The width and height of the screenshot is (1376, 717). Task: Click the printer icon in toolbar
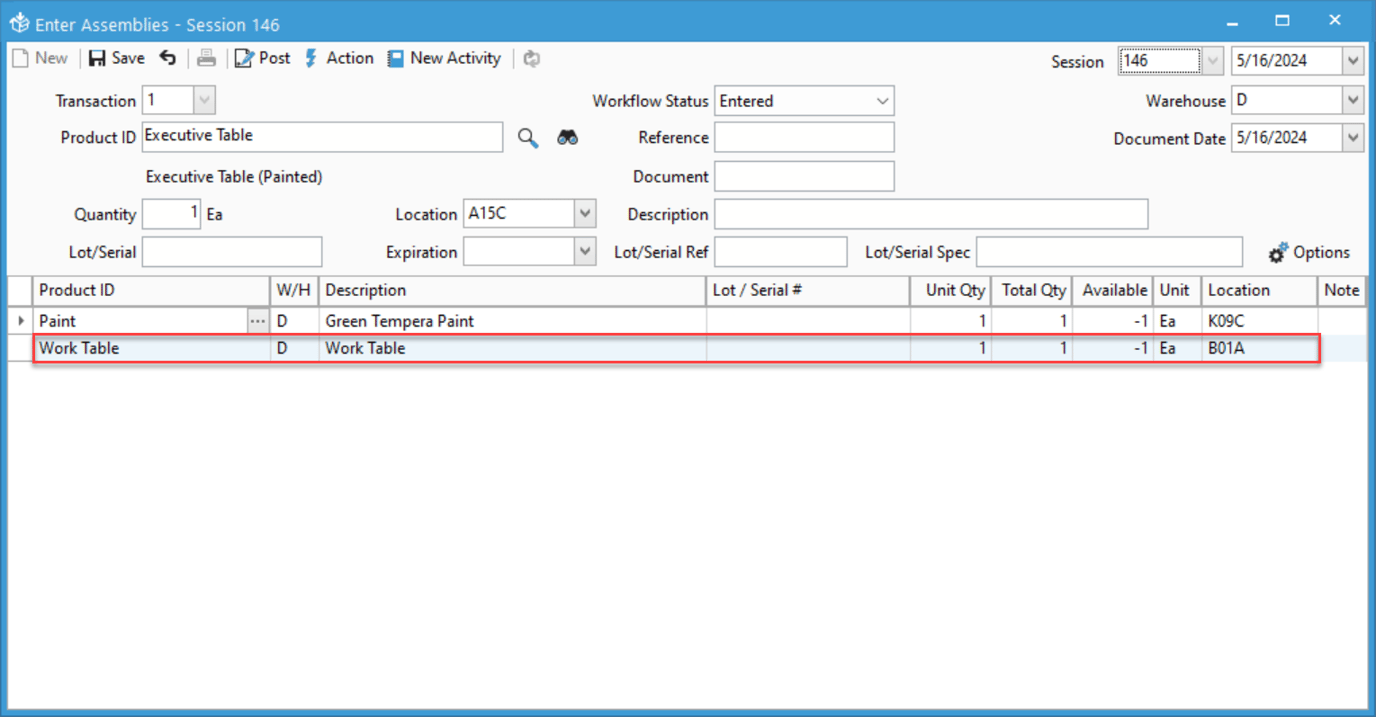coord(206,59)
